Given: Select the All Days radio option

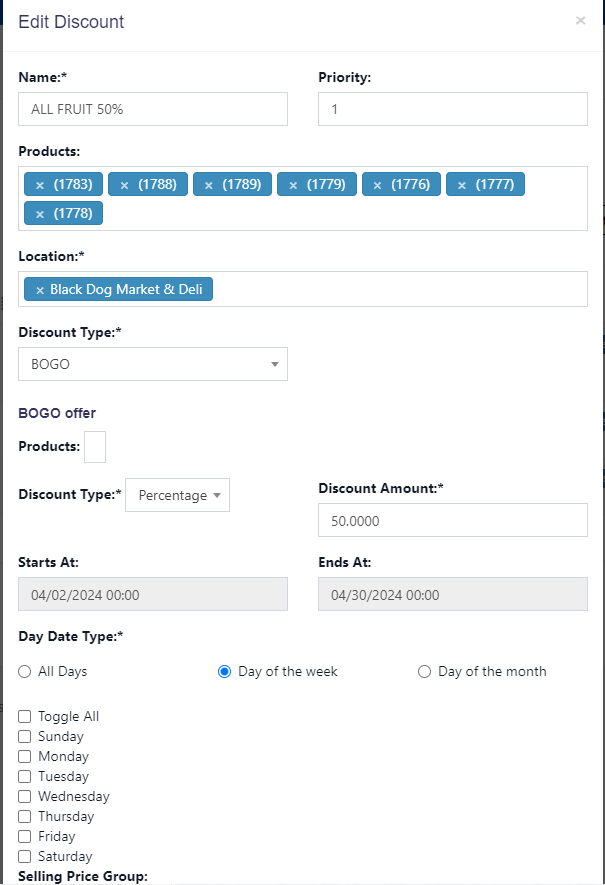Looking at the screenshot, I should click(24, 671).
